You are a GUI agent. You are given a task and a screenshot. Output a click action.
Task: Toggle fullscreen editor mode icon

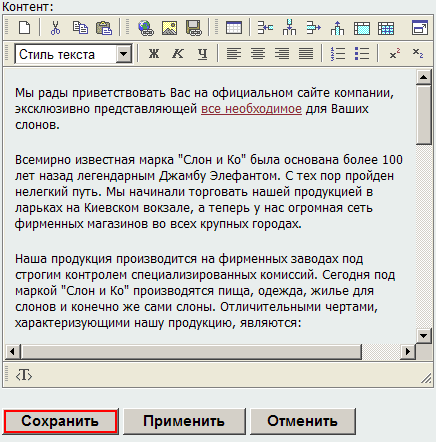pos(420,28)
